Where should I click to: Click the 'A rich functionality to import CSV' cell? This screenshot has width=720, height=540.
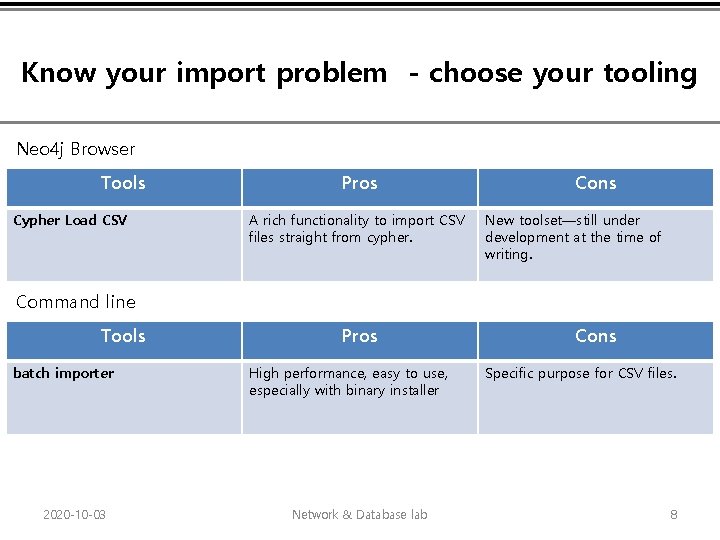click(x=357, y=229)
